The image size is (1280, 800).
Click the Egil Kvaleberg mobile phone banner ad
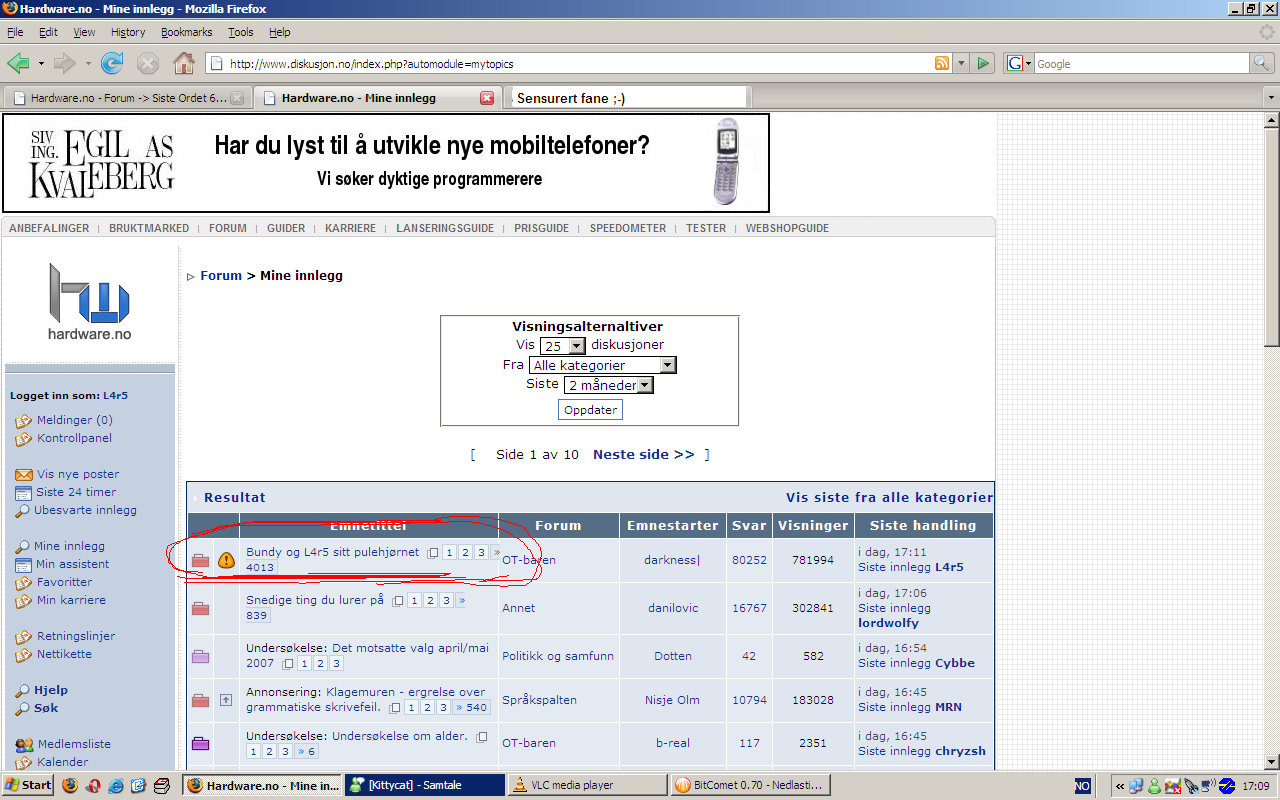(x=386, y=163)
